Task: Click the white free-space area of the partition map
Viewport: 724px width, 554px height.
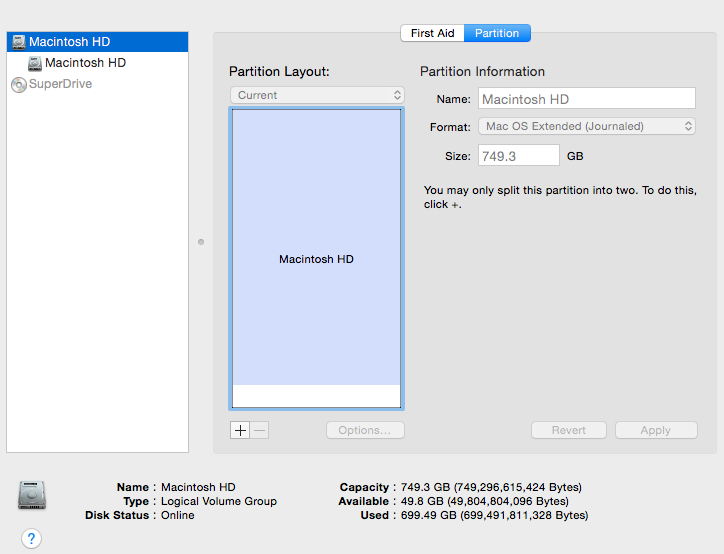Action: 316,396
